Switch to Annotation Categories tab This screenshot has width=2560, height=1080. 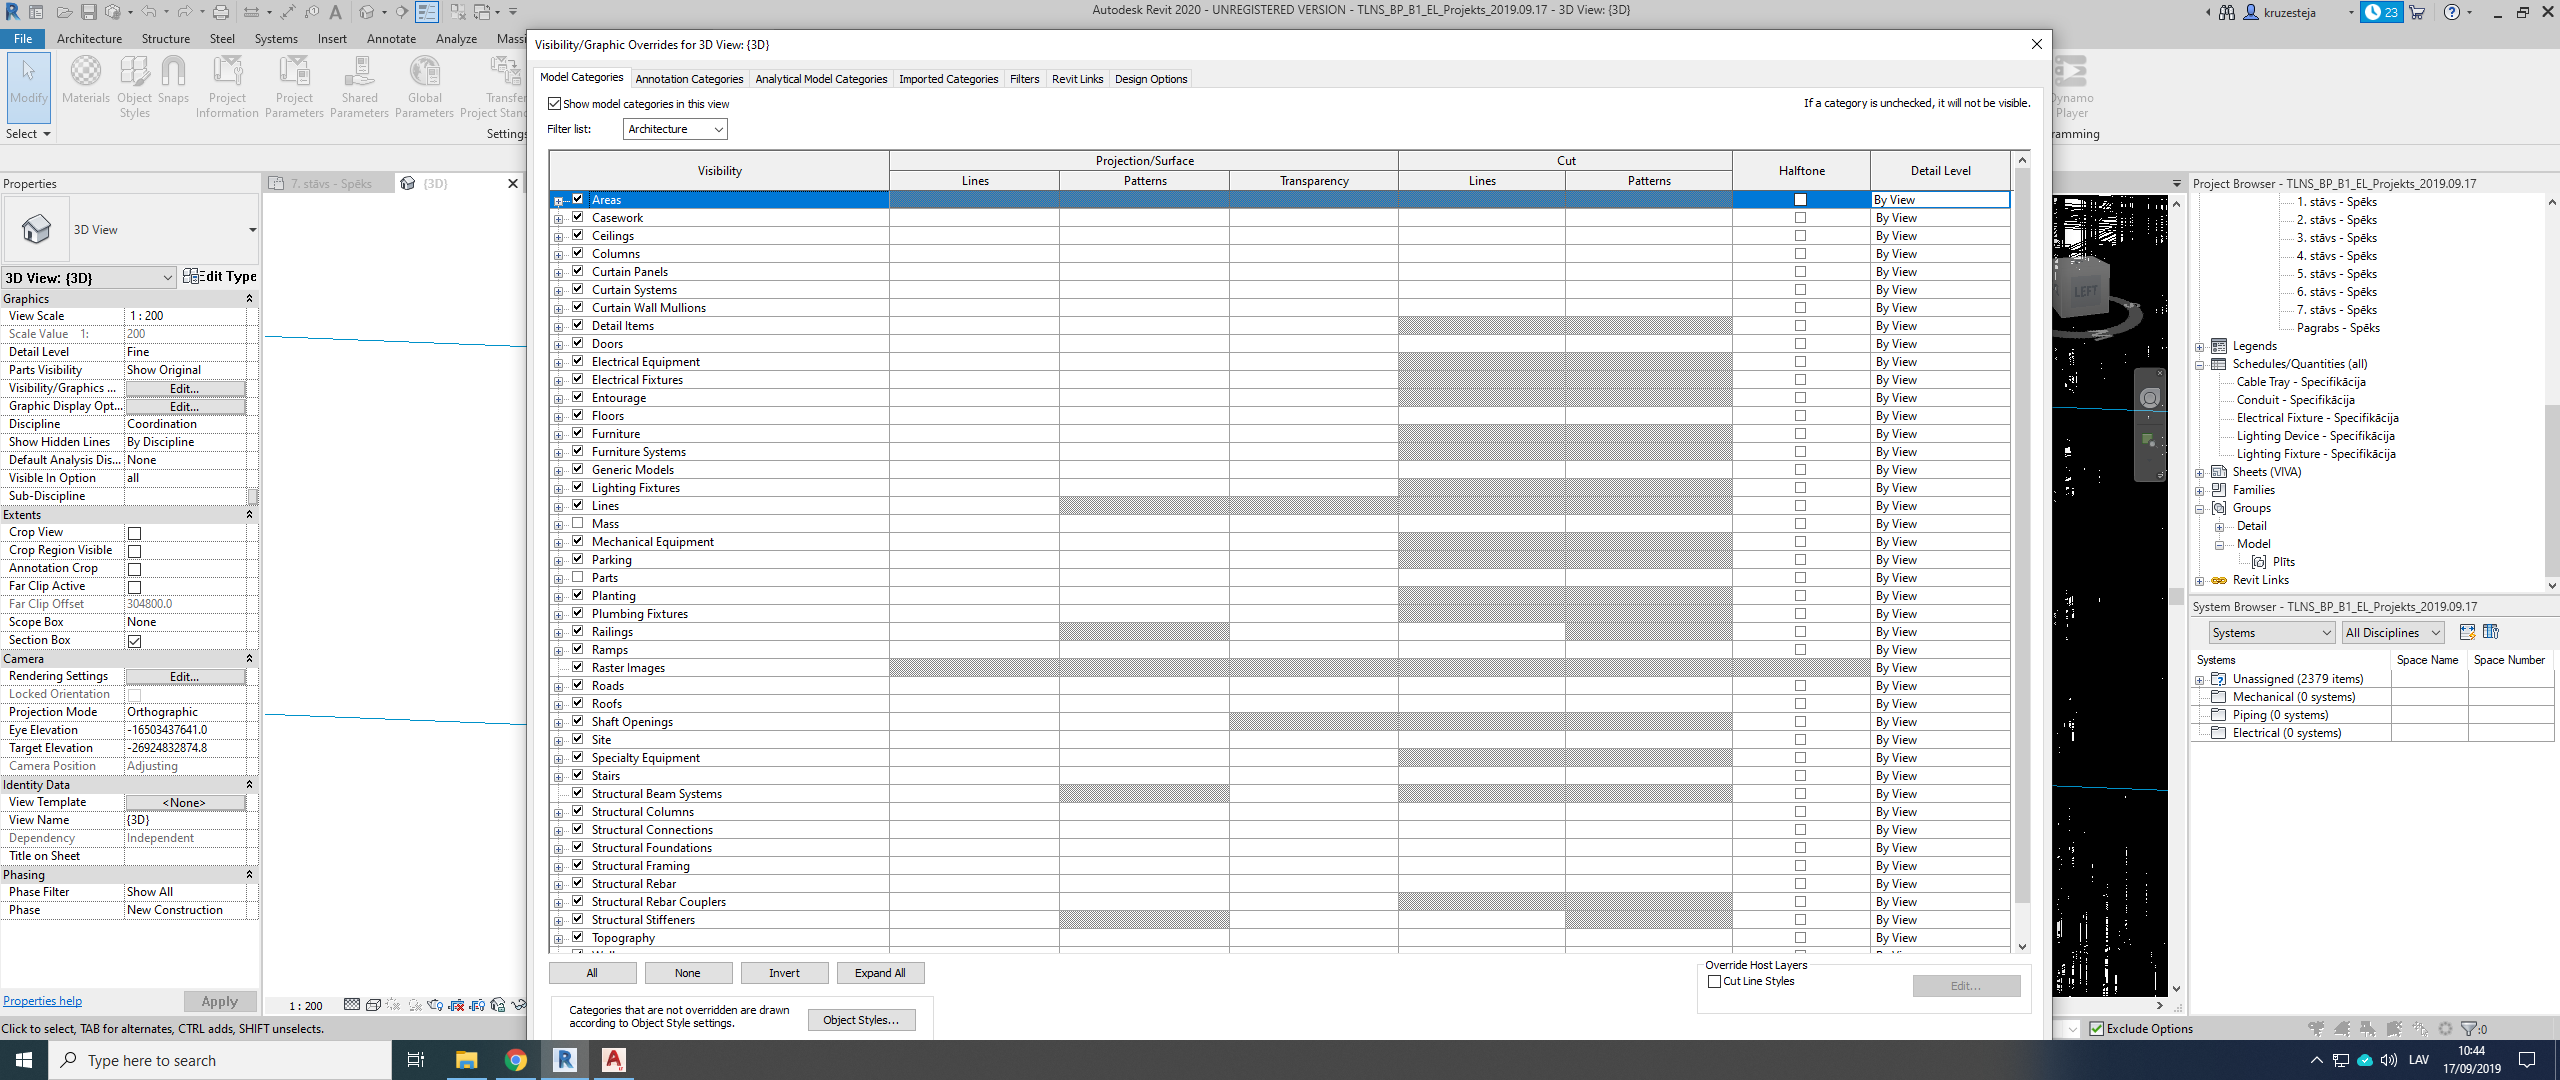(689, 79)
